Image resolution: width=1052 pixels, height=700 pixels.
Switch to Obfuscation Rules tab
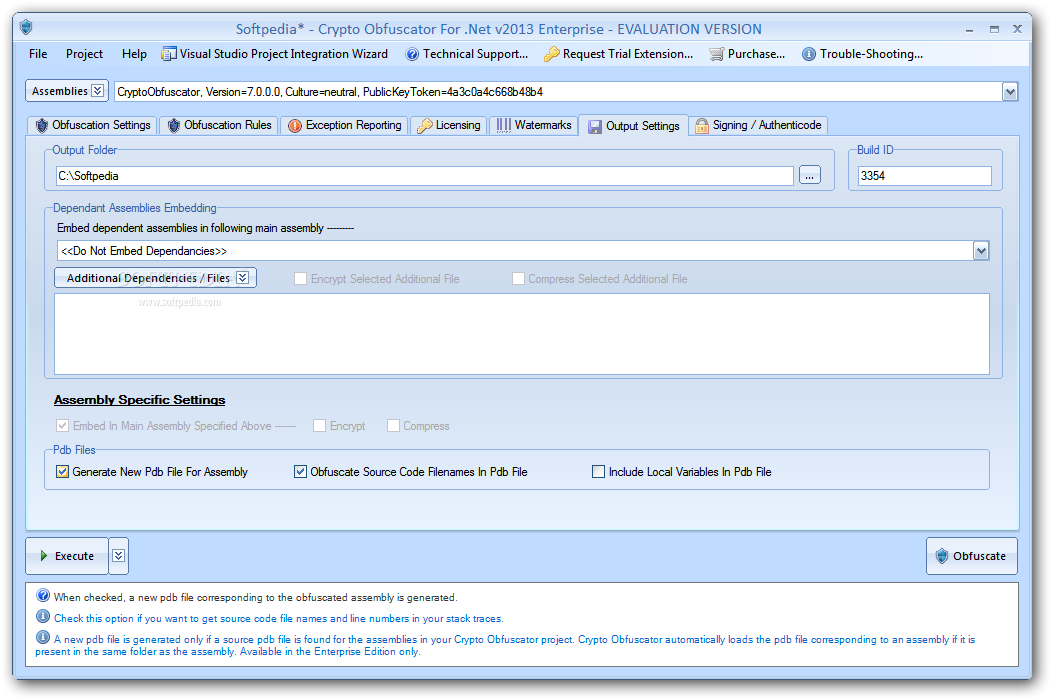click(x=219, y=126)
